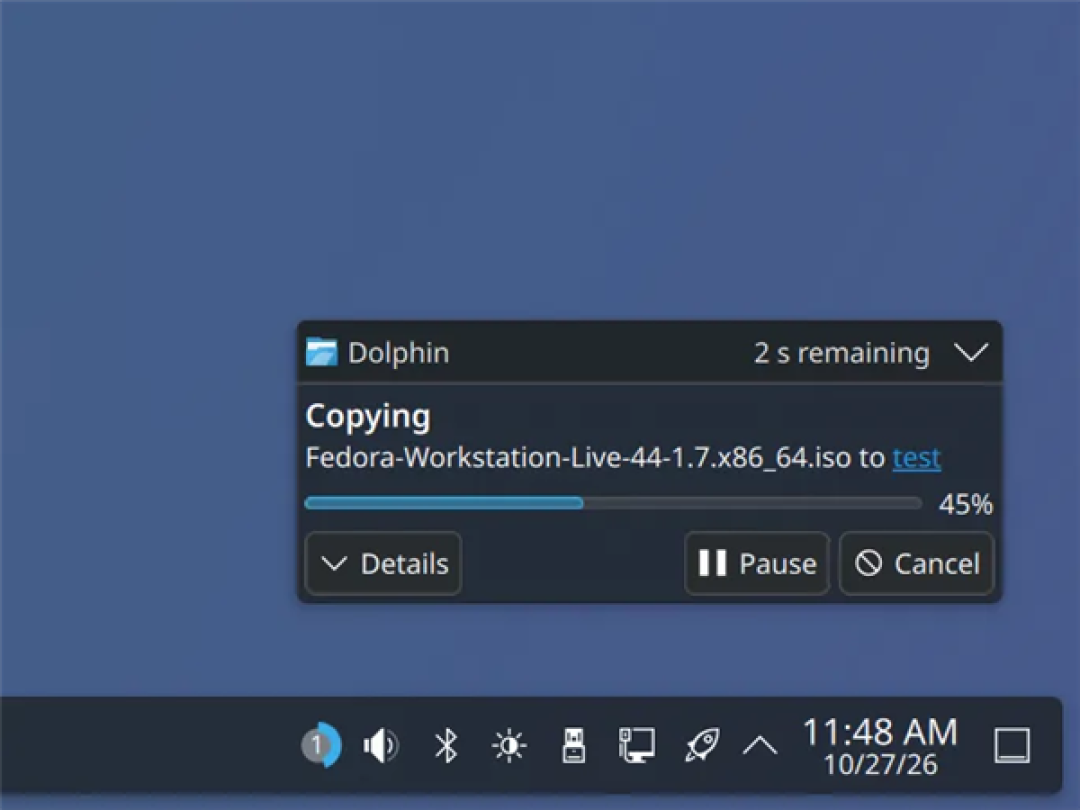Open the Bluetooth tray icon
Image resolution: width=1080 pixels, height=810 pixels.
tap(446, 745)
